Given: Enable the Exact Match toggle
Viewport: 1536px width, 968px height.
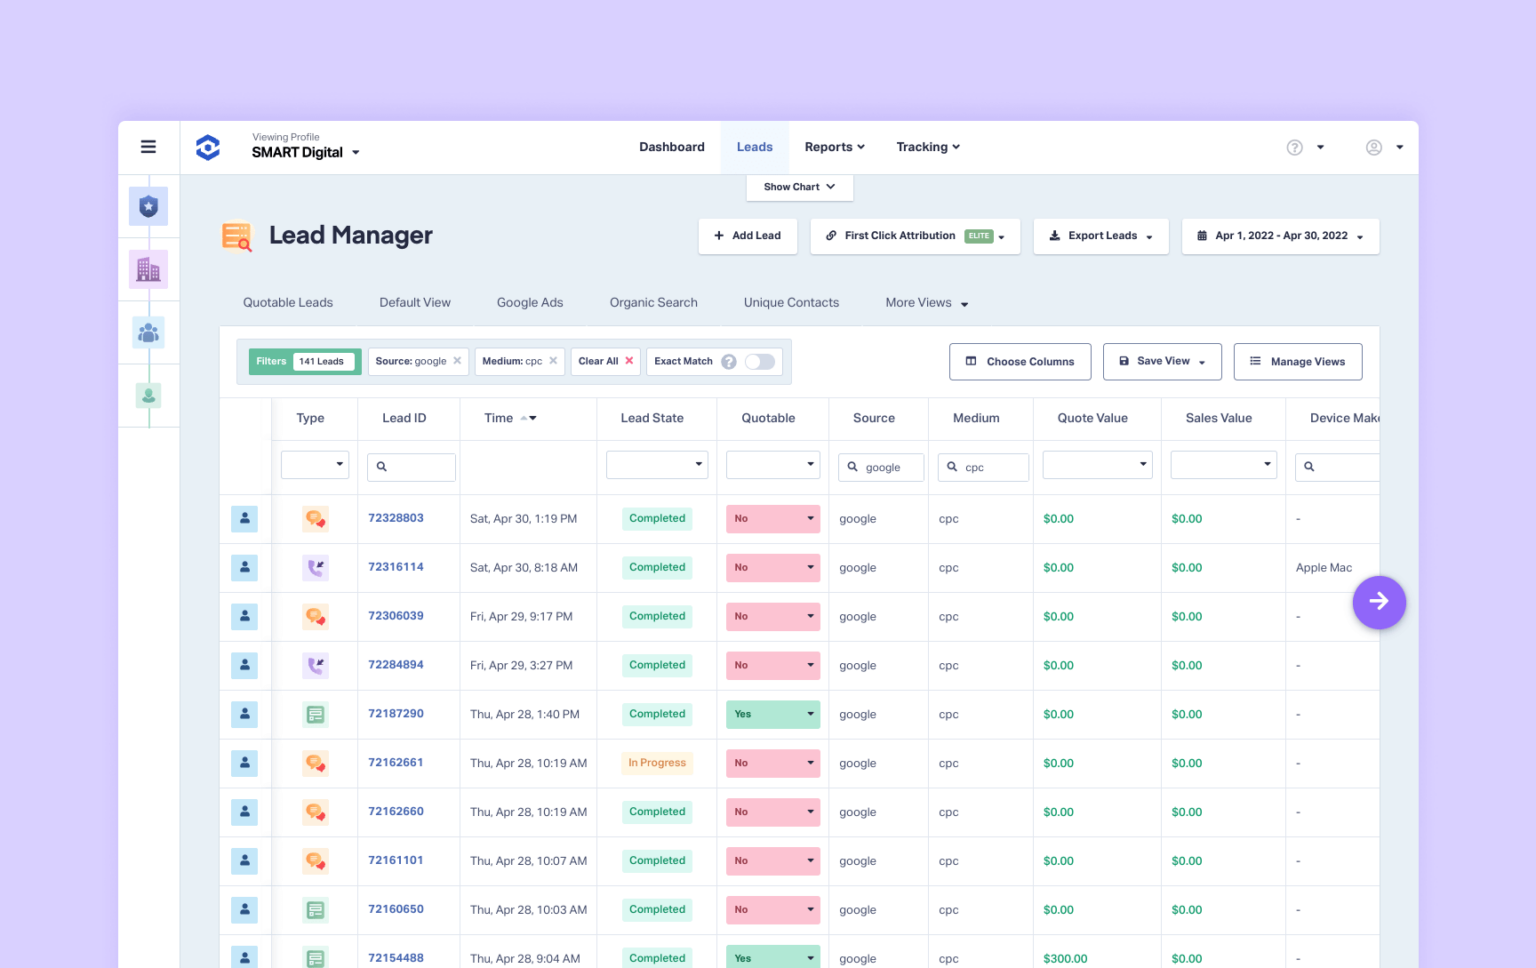Looking at the screenshot, I should point(760,361).
